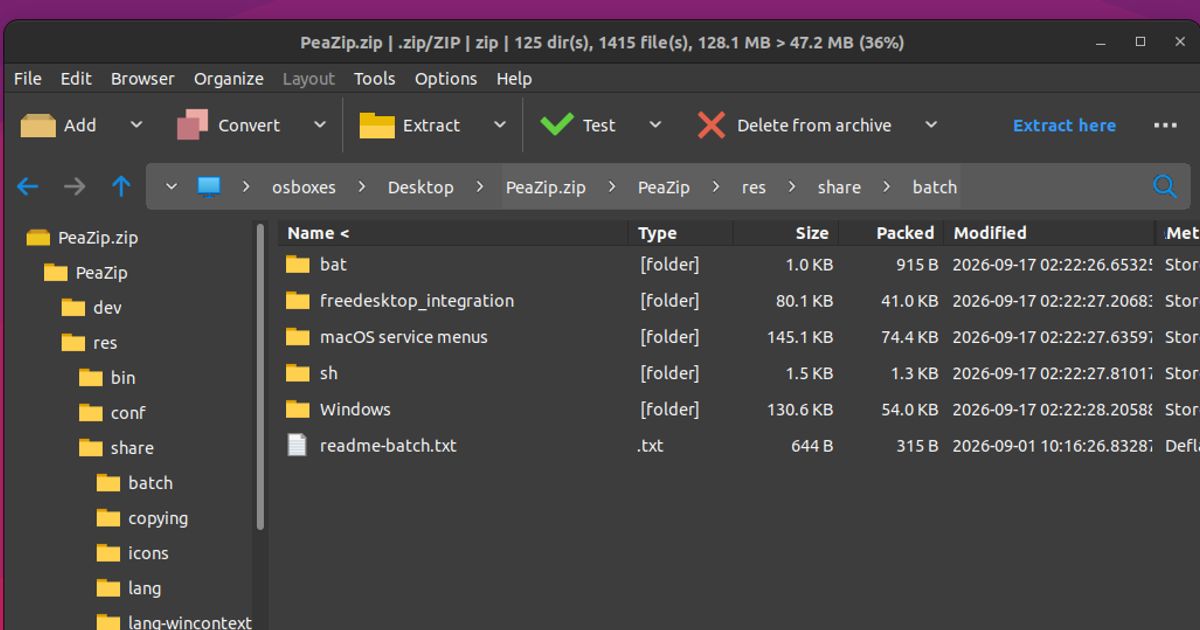The image size is (1200, 630).
Task: Navigate to PeaZip.zip in the breadcrumb
Action: coord(546,187)
